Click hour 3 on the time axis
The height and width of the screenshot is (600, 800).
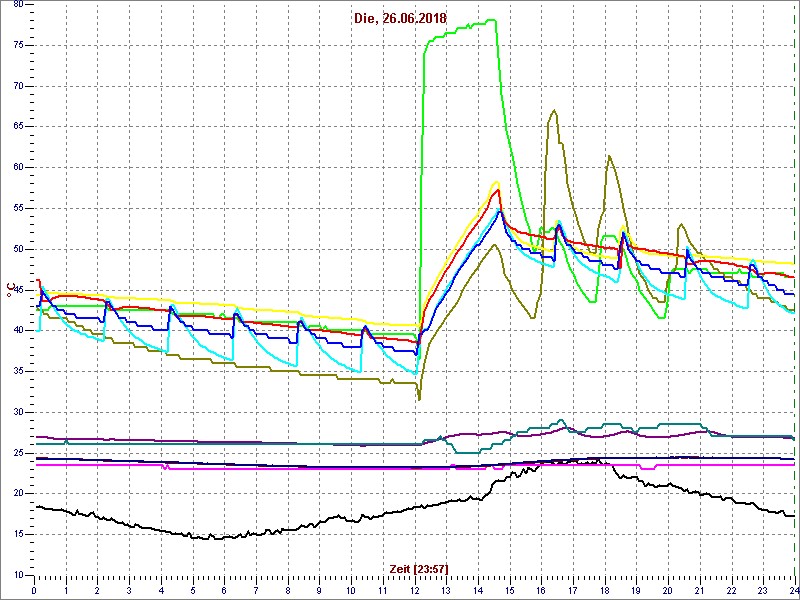129,590
